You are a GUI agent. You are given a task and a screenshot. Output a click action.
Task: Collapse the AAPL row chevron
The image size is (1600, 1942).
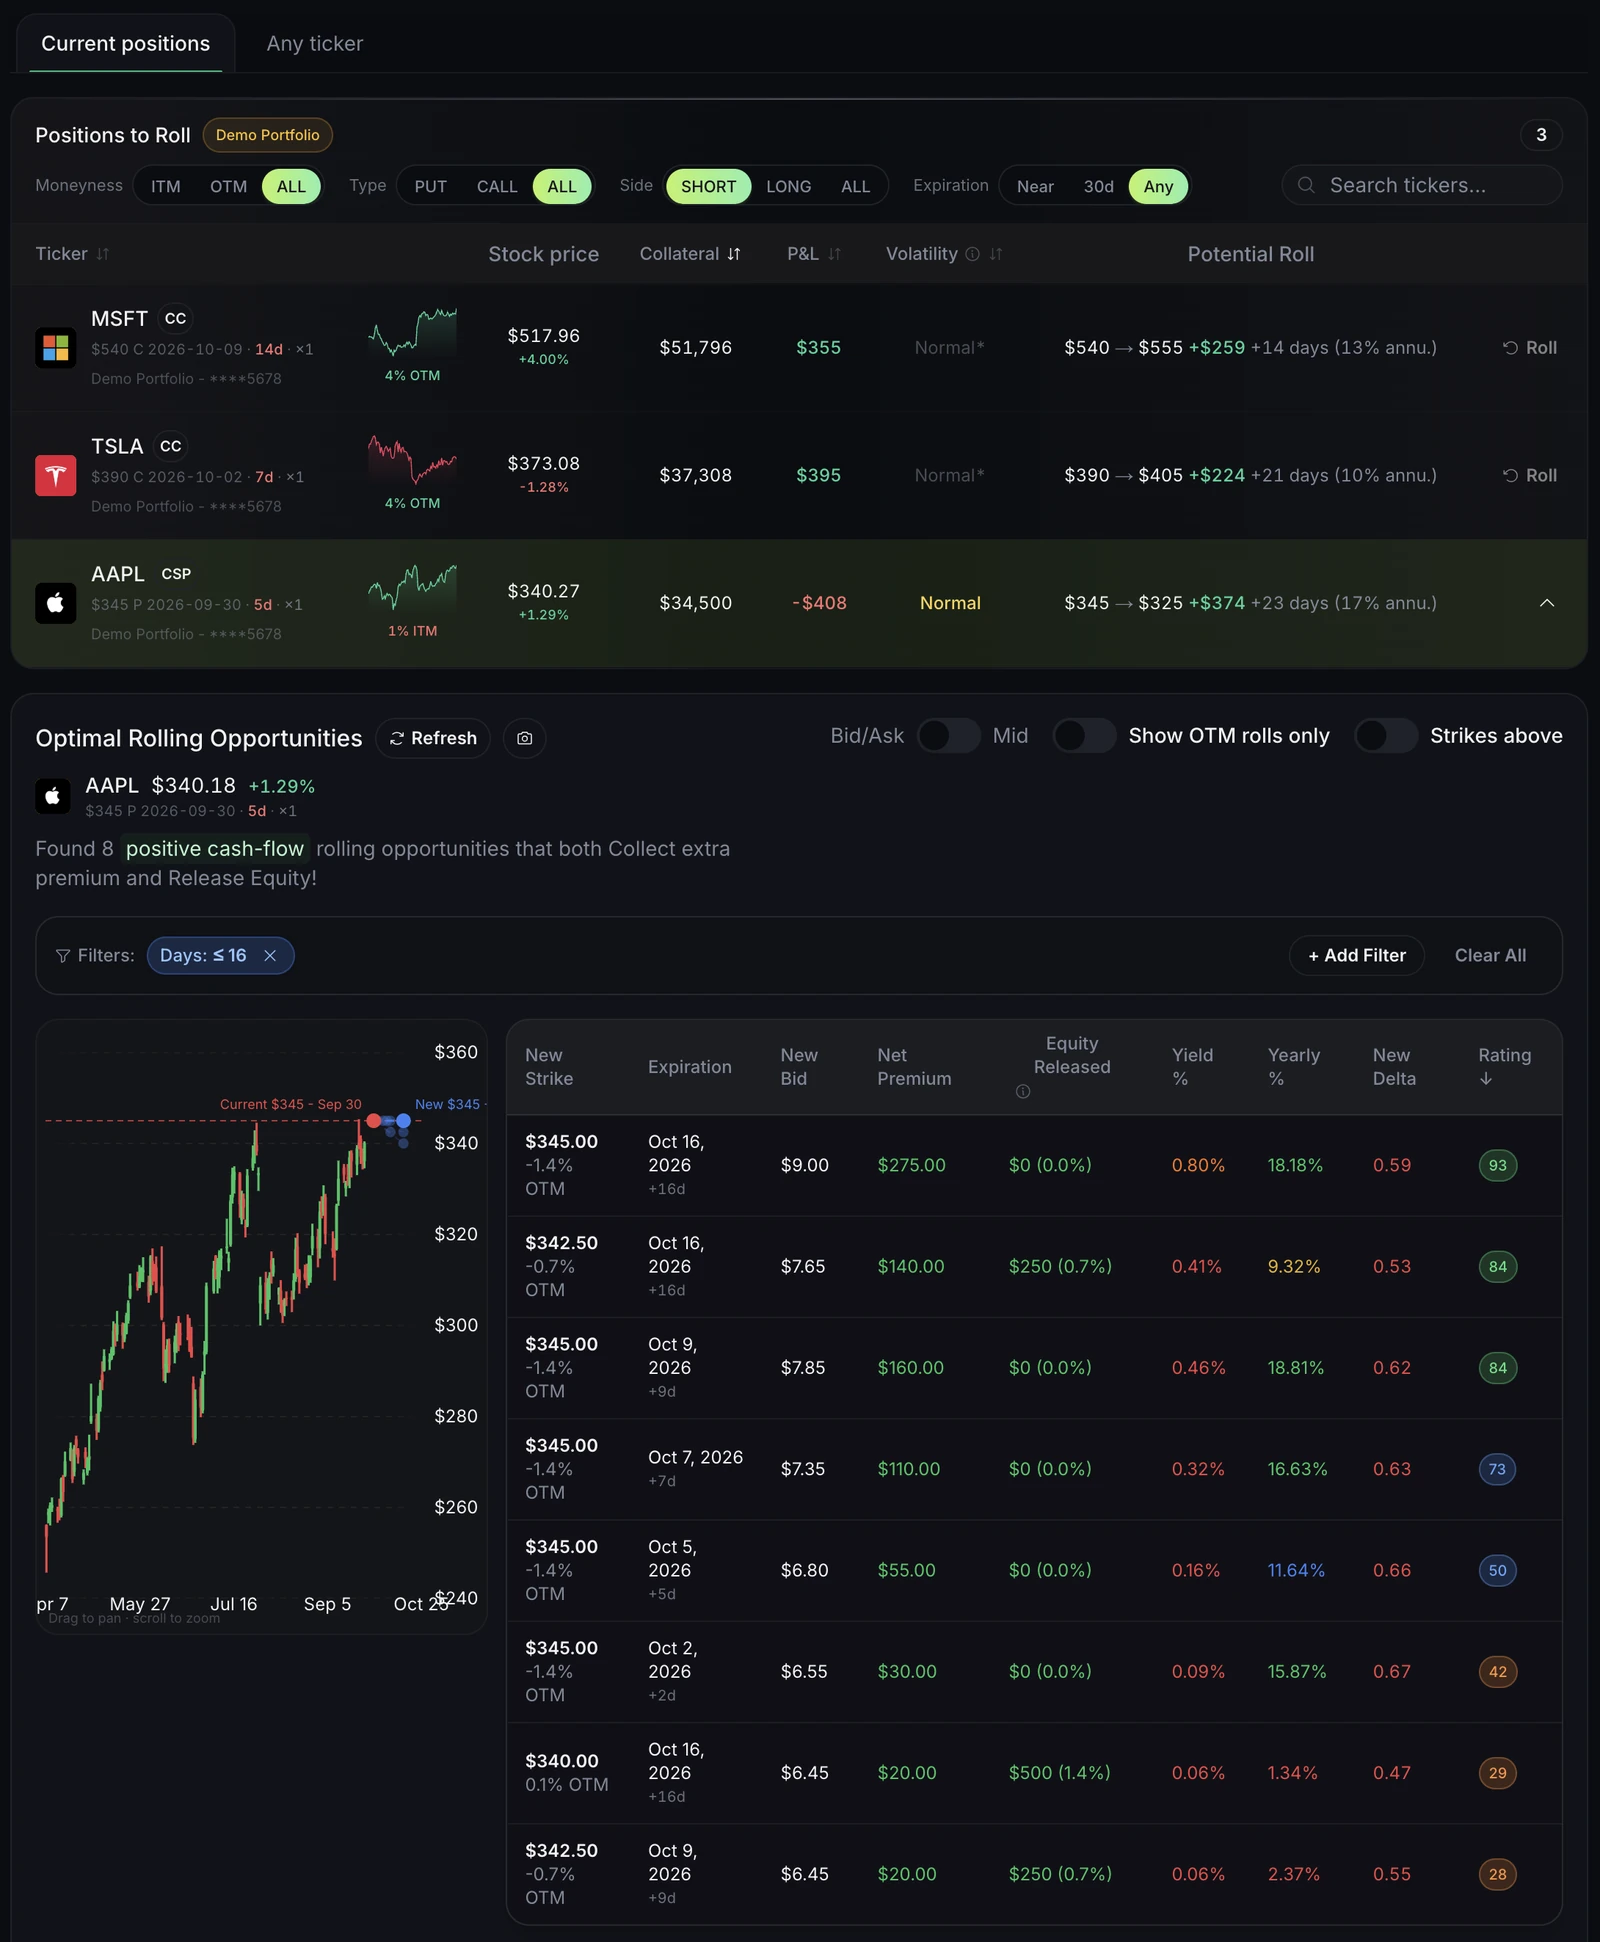tap(1546, 603)
